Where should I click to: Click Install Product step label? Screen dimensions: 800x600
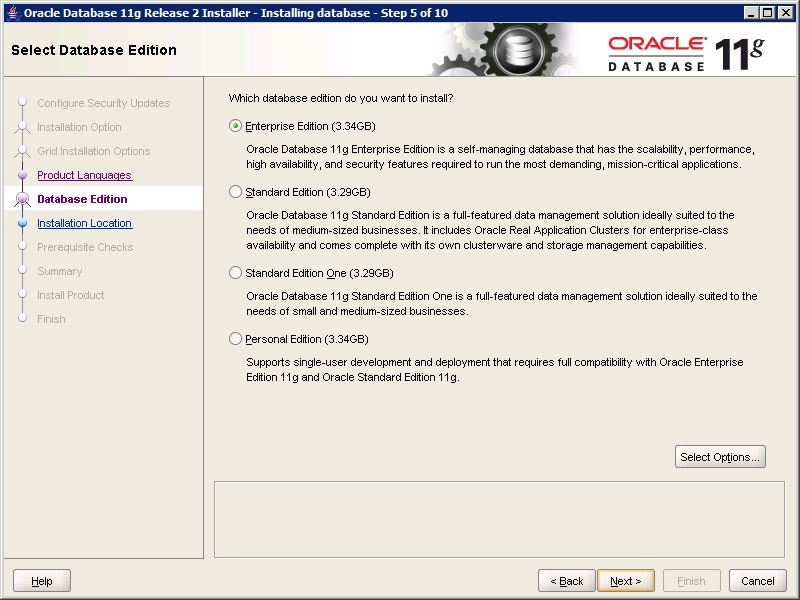coord(70,295)
